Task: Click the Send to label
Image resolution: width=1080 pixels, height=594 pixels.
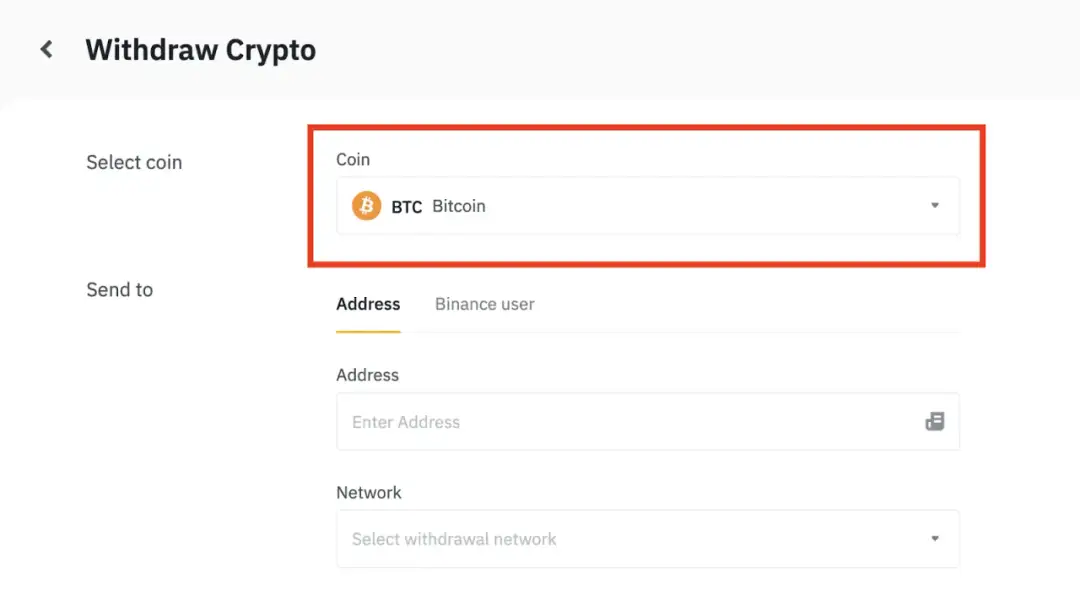Action: 119,289
